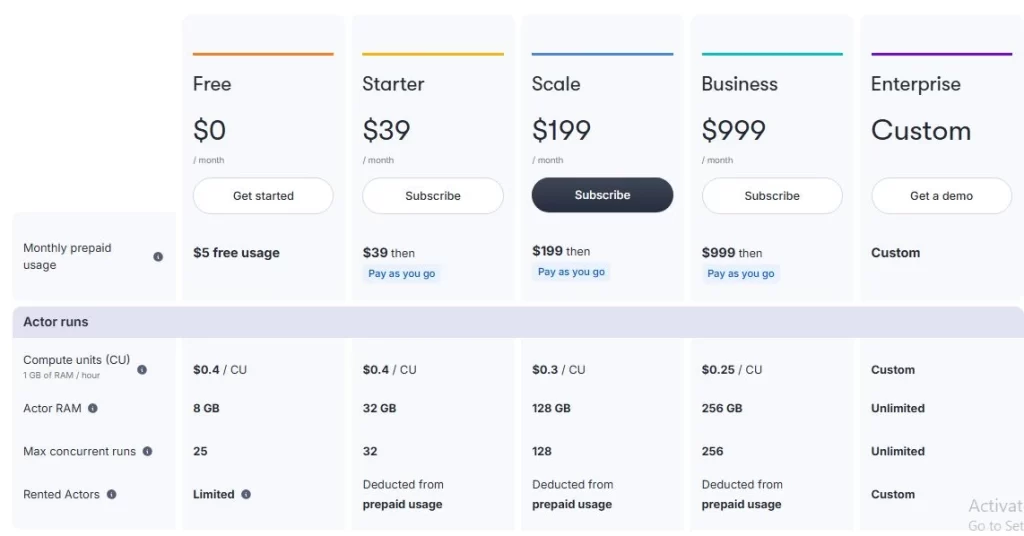Viewport: 1024px width, 536px height.
Task: Click Pay as you go under Scale
Action: [571, 272]
